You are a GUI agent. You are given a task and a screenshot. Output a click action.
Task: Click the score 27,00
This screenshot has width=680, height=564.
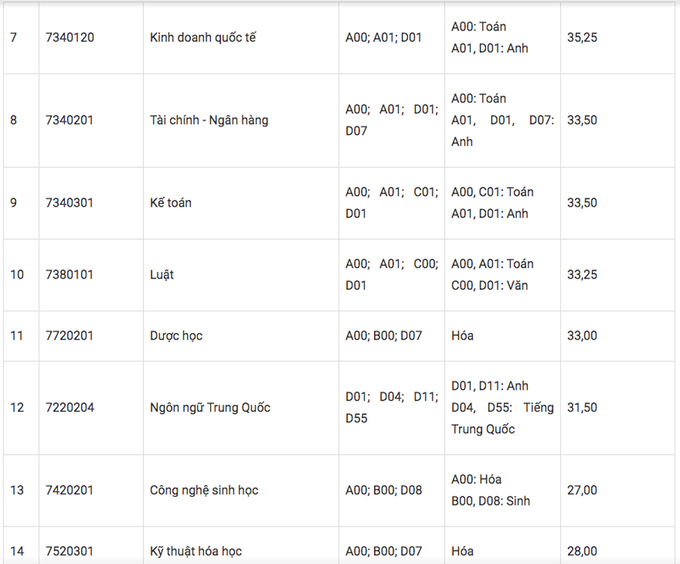pyautogui.click(x=582, y=490)
